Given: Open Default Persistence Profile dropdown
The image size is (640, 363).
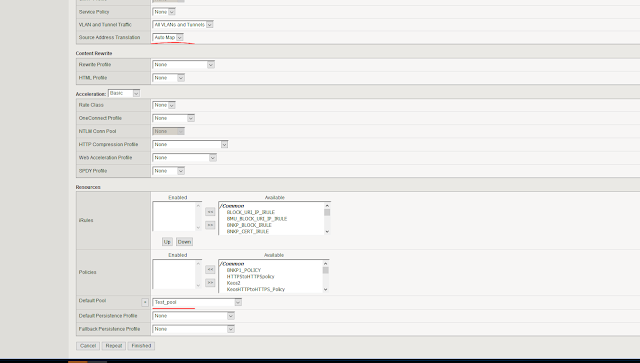Looking at the screenshot, I should [193, 316].
